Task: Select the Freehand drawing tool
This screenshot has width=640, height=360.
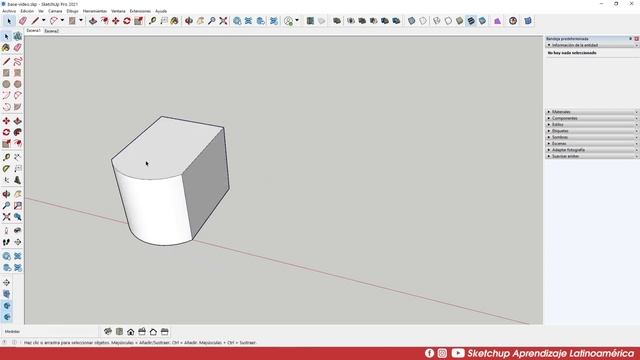Action: pos(18,62)
